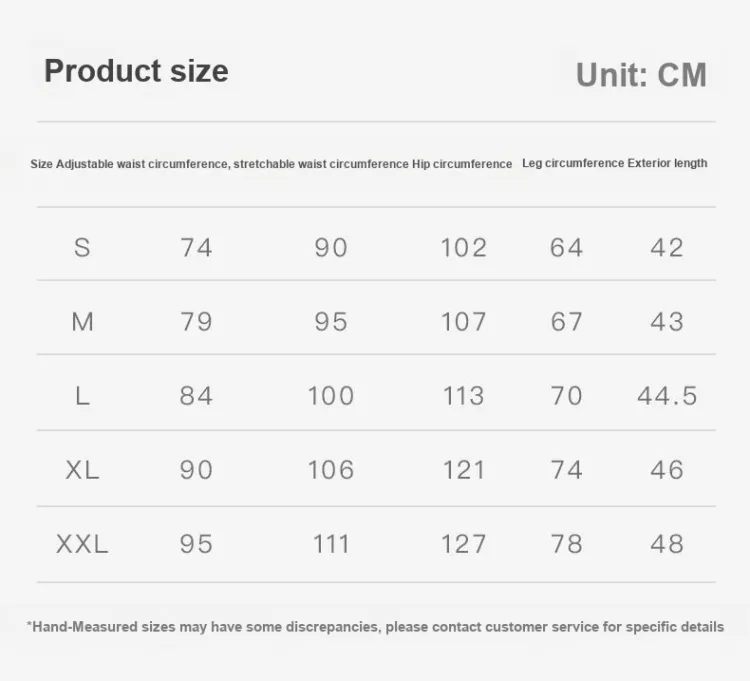The image size is (750, 681).
Task: Select the XXL size row label
Action: click(82, 544)
